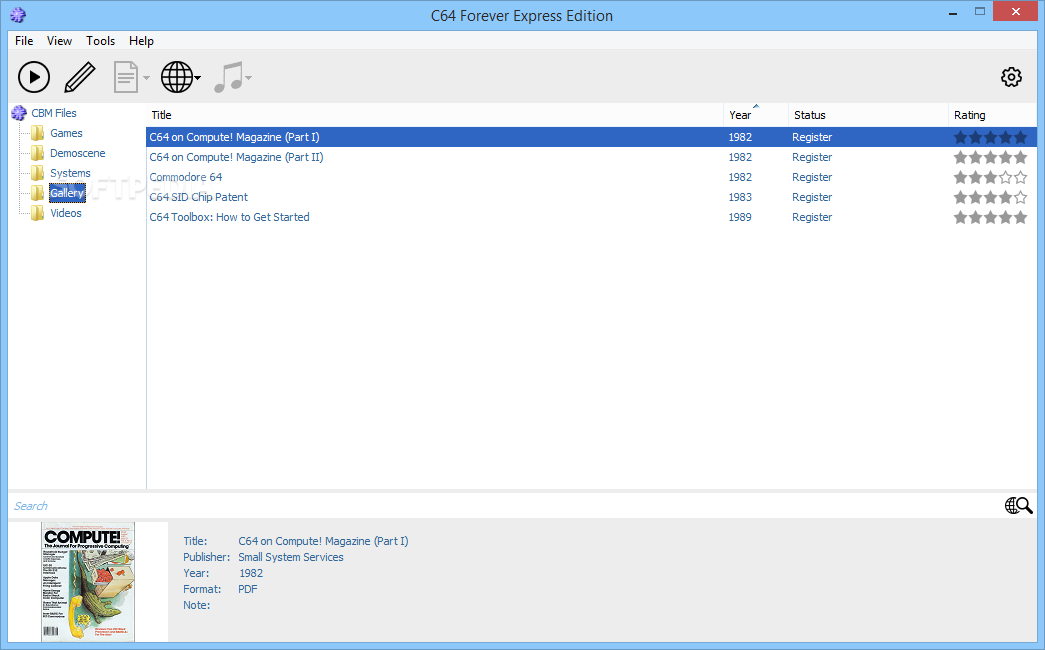Open the File menu
The image size is (1045, 650).
(24, 41)
